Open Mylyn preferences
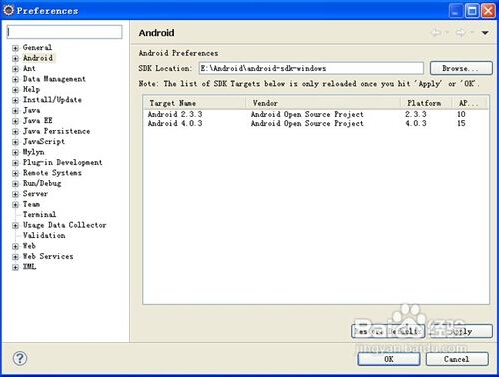501x378 pixels. 33,152
